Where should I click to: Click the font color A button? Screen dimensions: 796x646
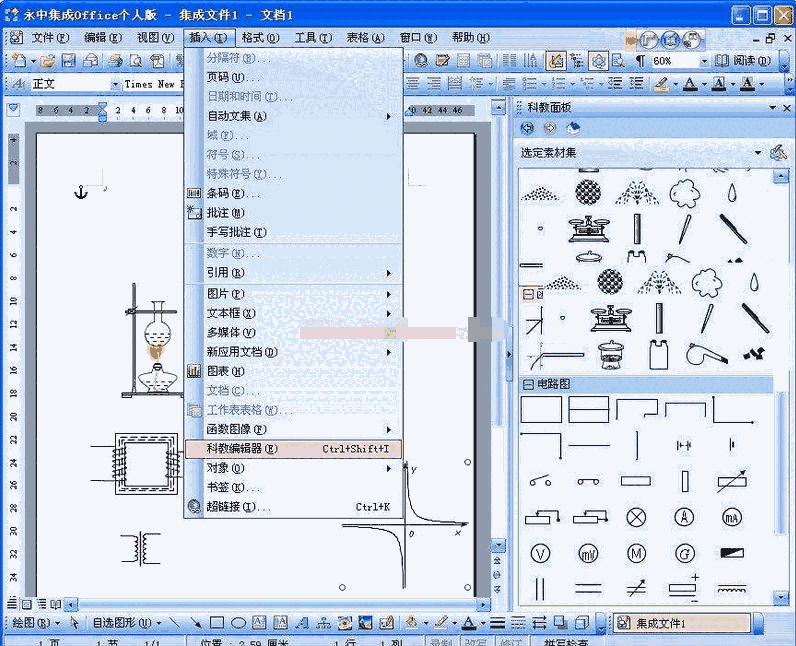click(689, 84)
